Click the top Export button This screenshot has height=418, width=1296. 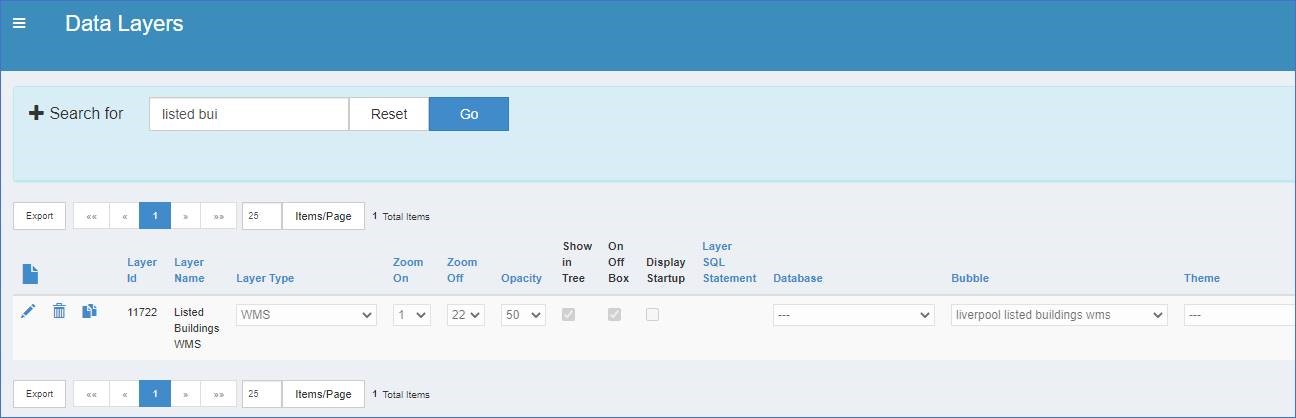tap(40, 216)
